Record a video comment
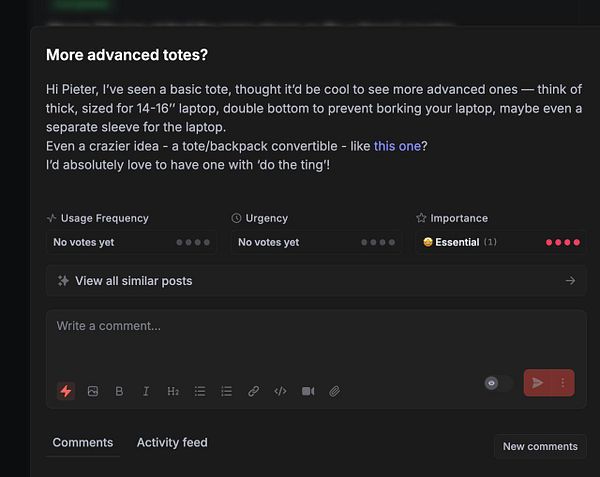The height and width of the screenshot is (477, 600). [308, 391]
